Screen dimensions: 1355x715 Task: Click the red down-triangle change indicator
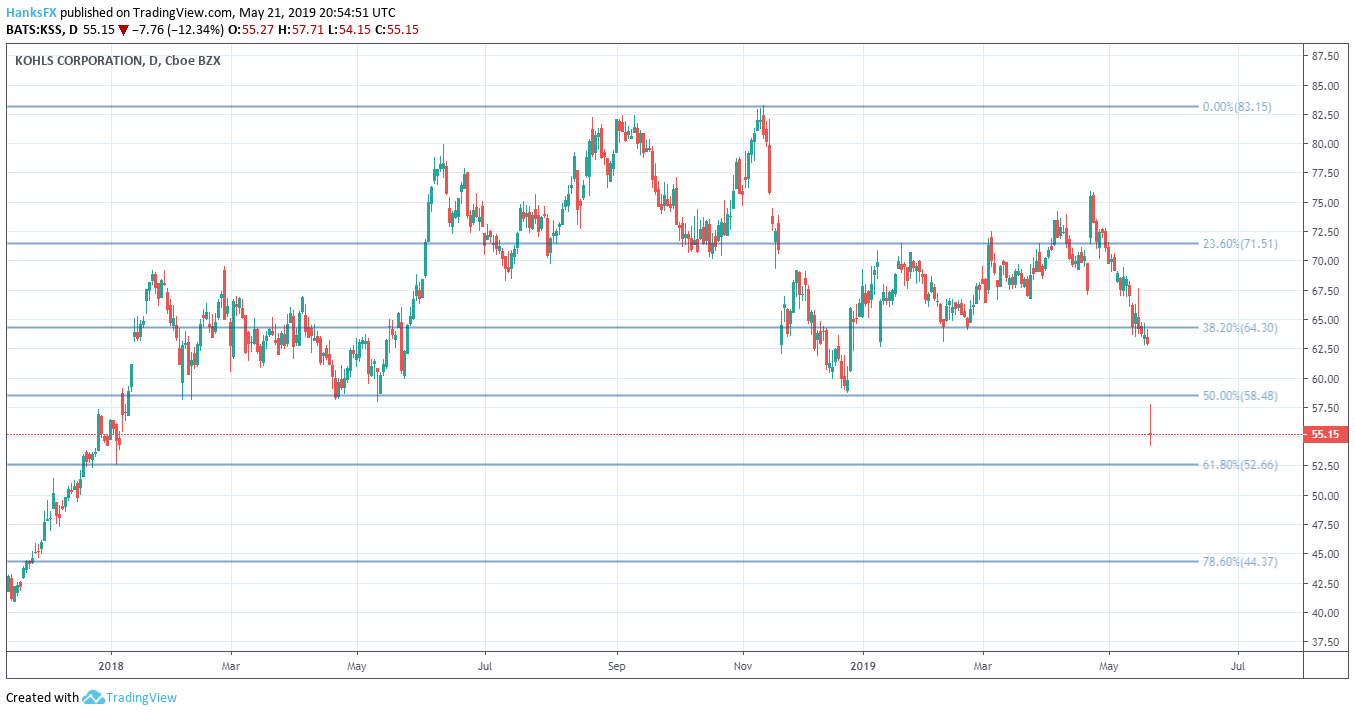(123, 30)
